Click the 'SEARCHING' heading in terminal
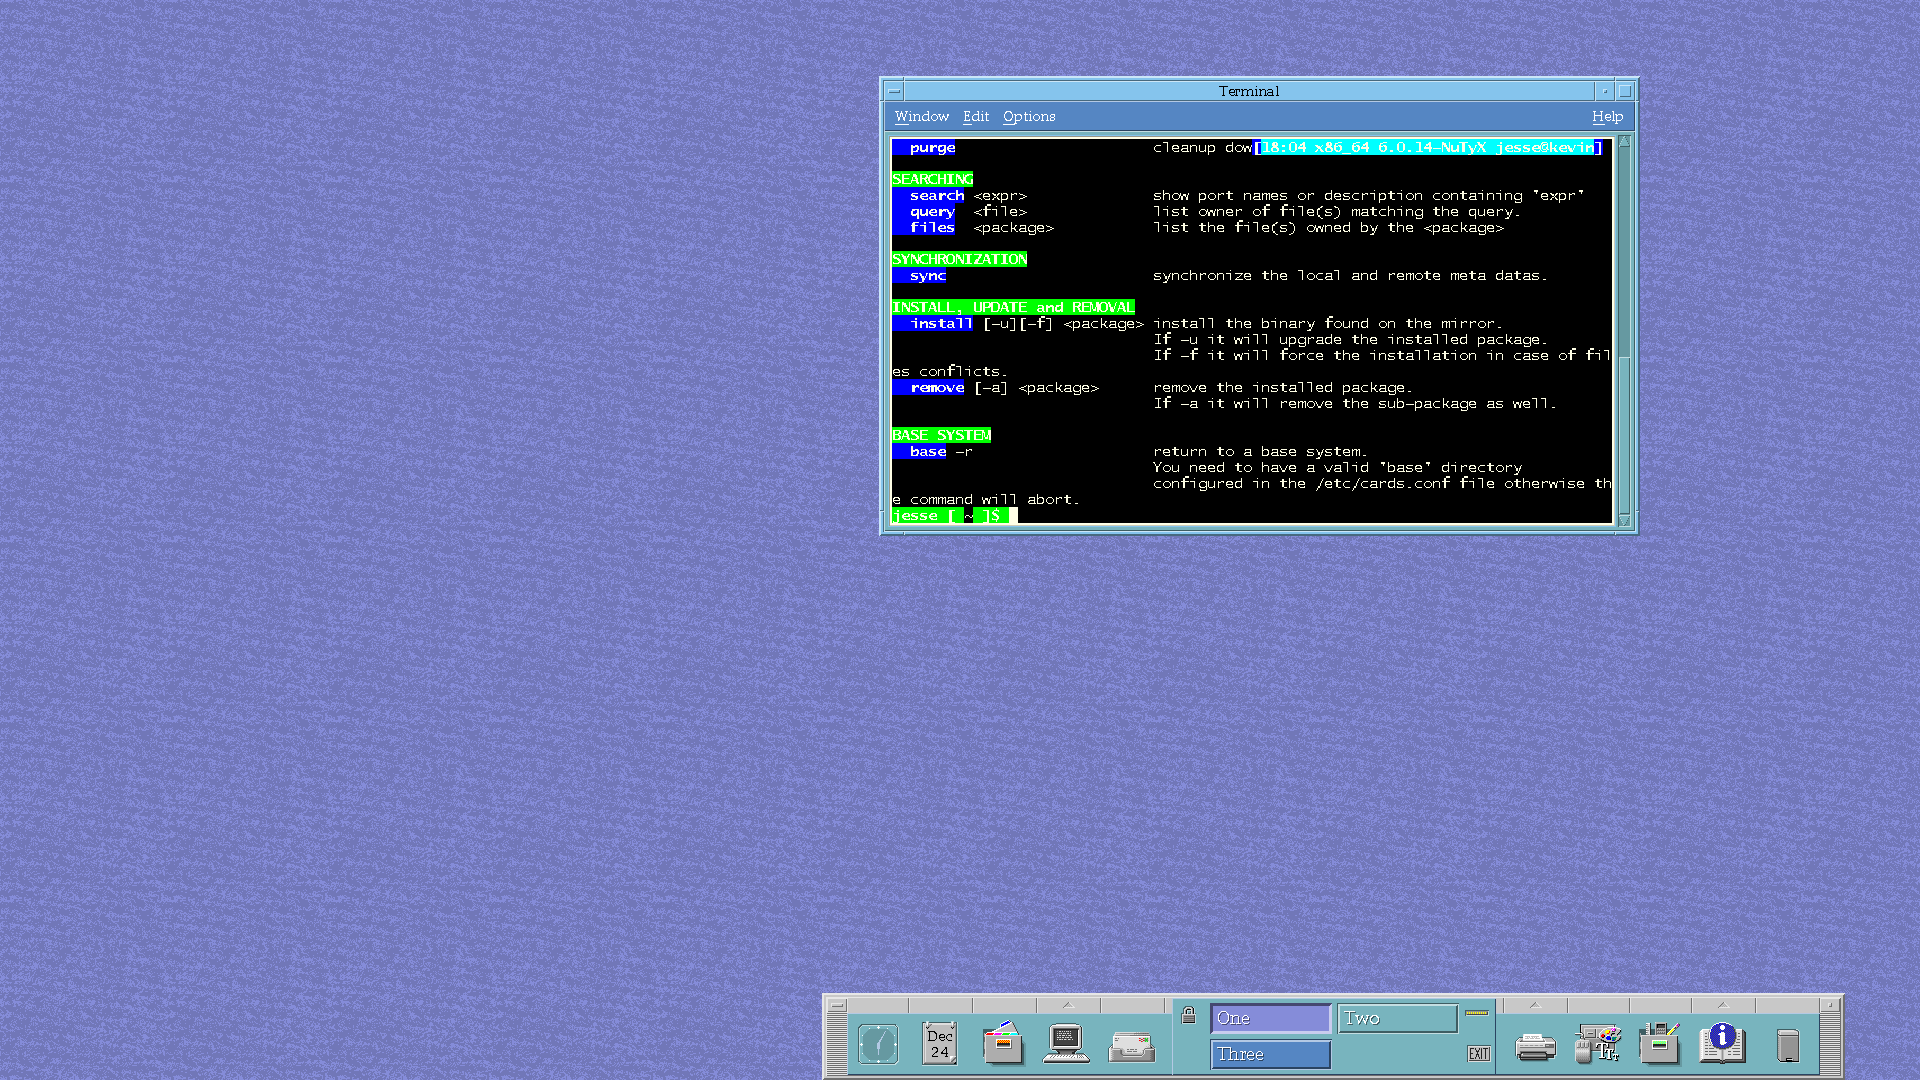 point(932,179)
